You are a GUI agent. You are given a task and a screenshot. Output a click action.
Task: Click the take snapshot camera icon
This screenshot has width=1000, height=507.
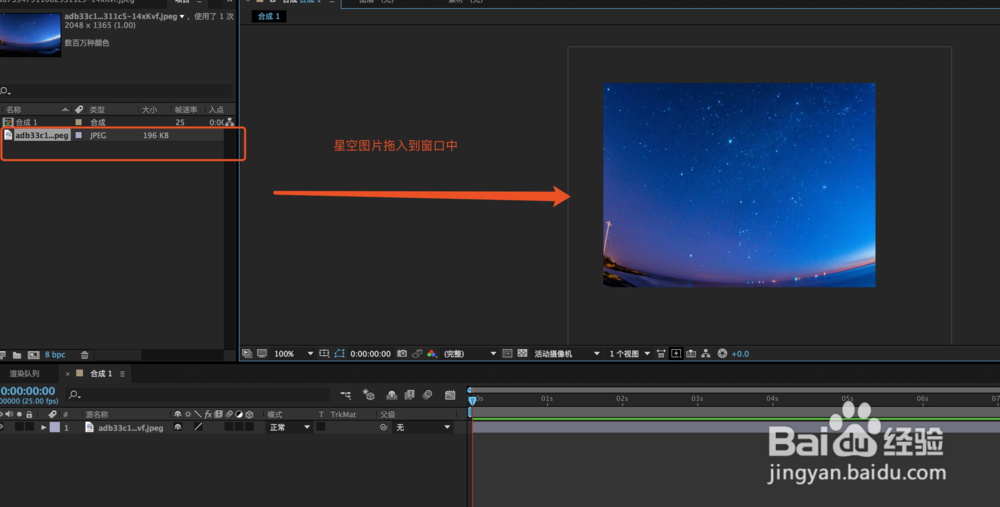[402, 353]
